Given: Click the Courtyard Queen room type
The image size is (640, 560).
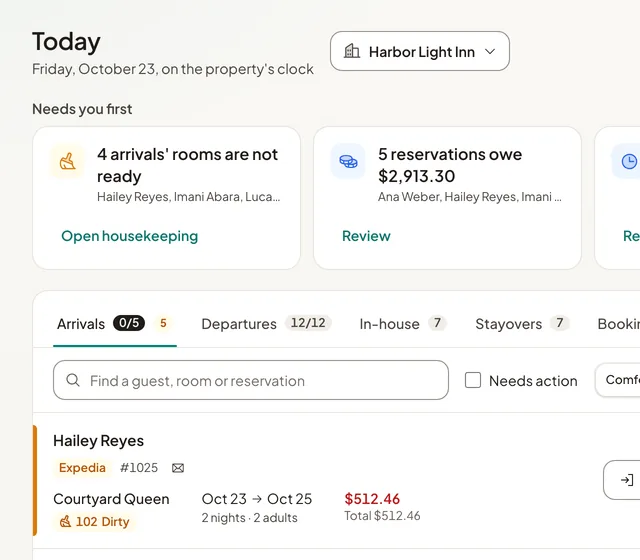Looking at the screenshot, I should 111,499.
